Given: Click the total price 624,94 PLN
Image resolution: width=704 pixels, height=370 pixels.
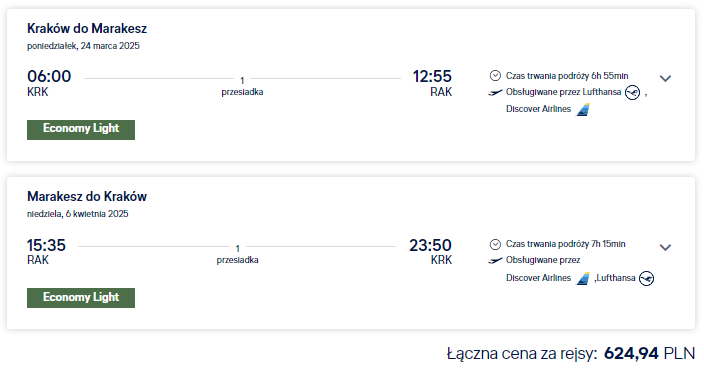Looking at the screenshot, I should [649, 353].
